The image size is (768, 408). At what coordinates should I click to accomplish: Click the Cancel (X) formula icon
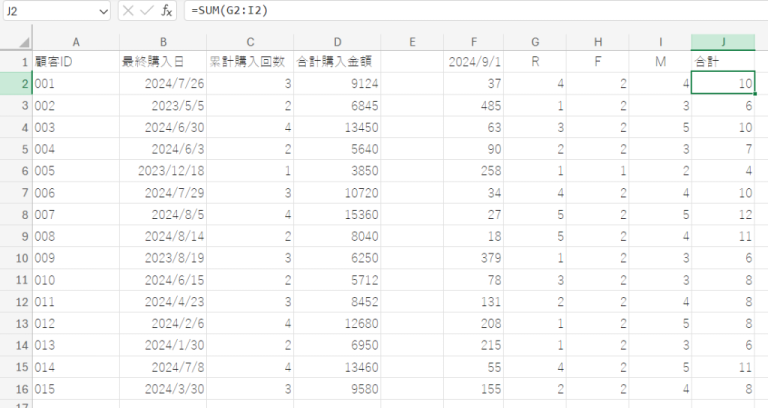click(129, 10)
